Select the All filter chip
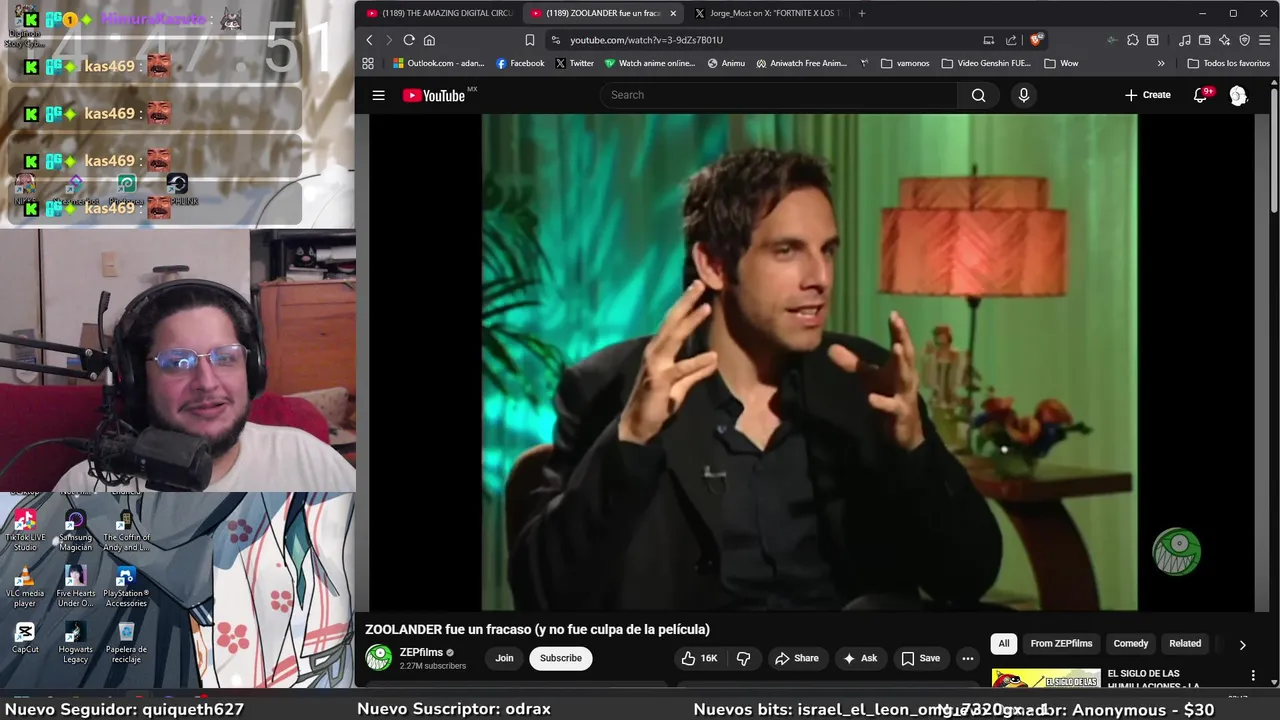The width and height of the screenshot is (1280, 720). (x=1003, y=643)
